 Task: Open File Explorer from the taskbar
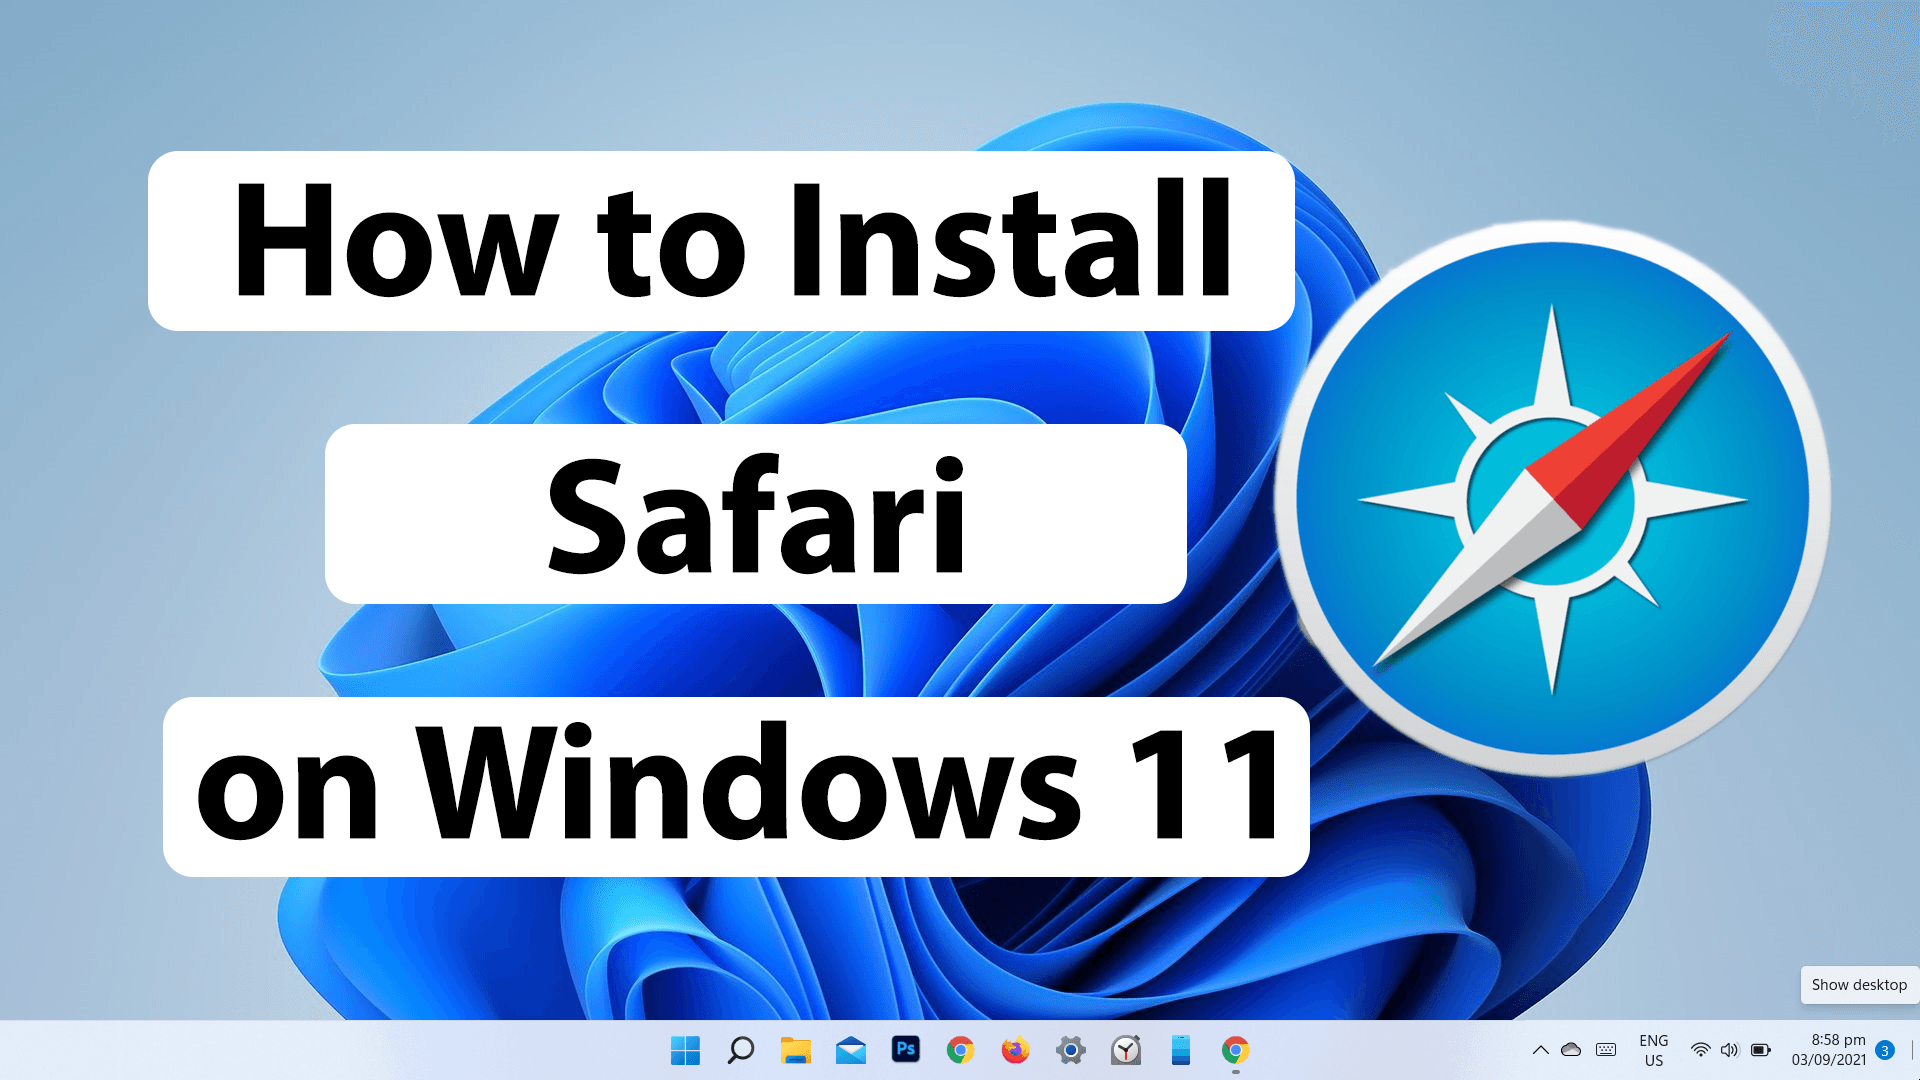pyautogui.click(x=796, y=1050)
